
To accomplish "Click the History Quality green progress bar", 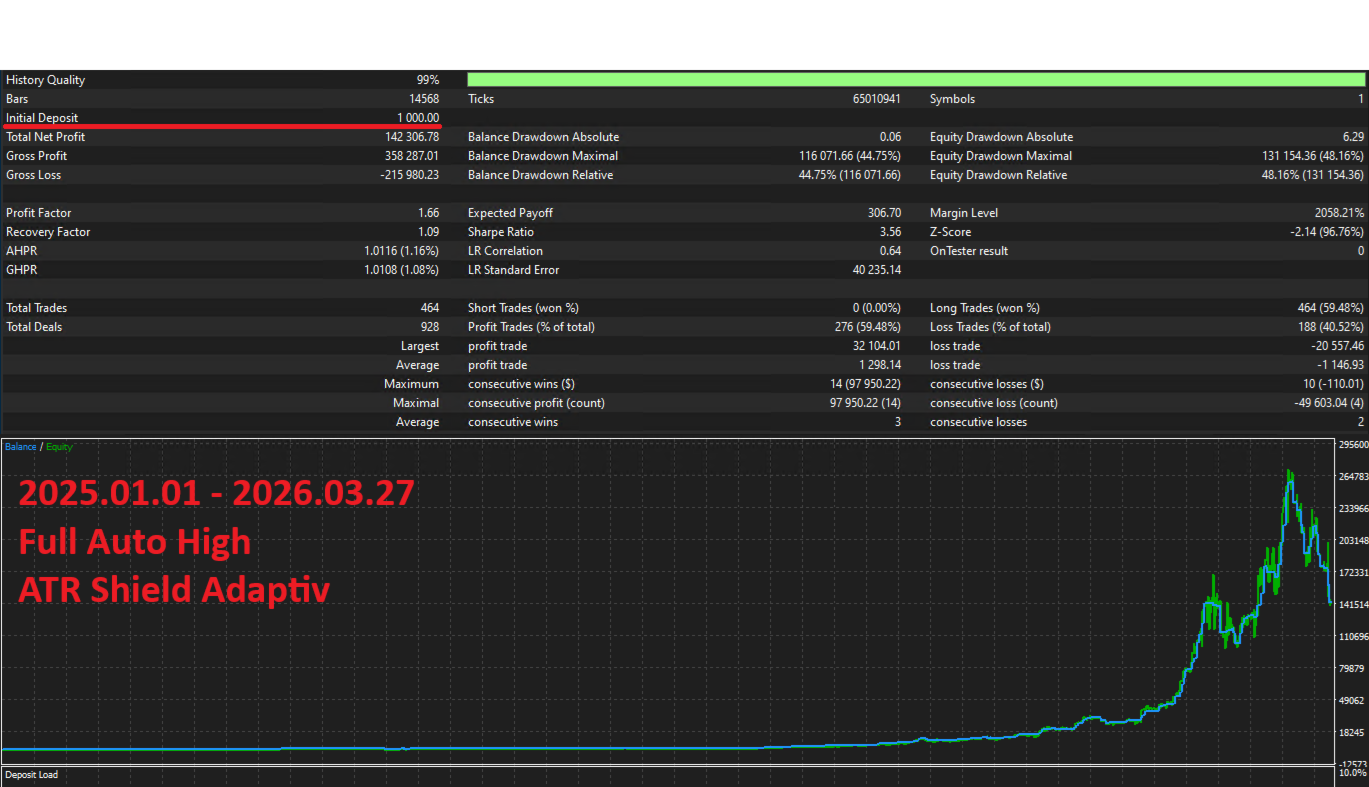I will (x=916, y=80).
